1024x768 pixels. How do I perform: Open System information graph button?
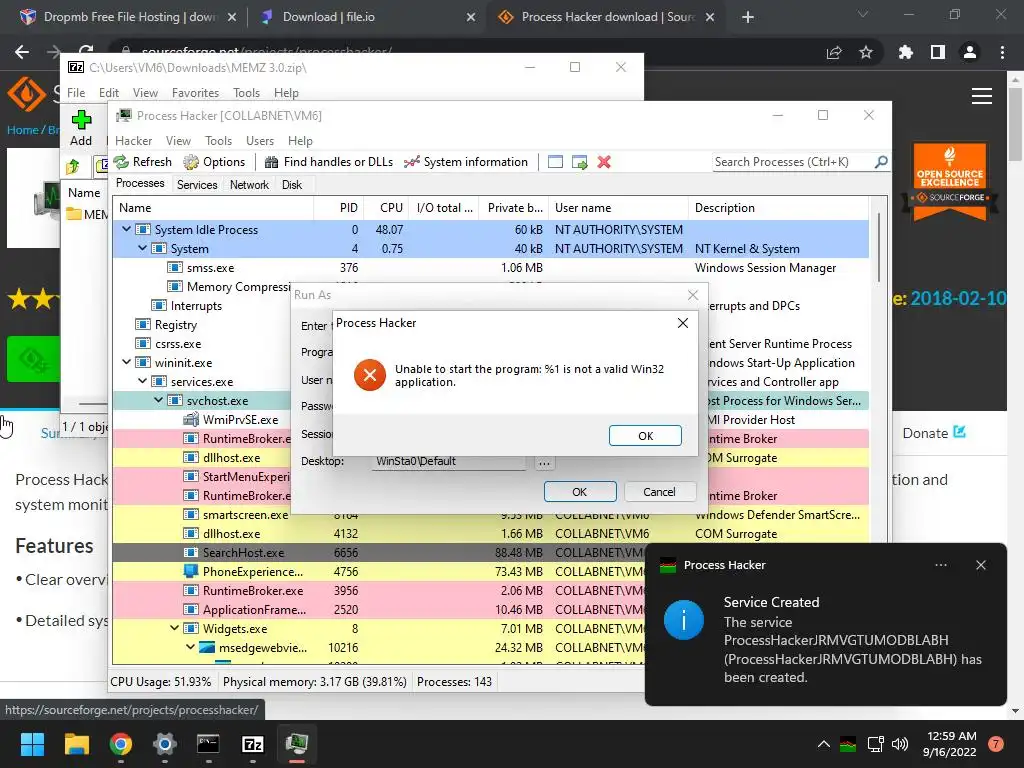coord(466,162)
